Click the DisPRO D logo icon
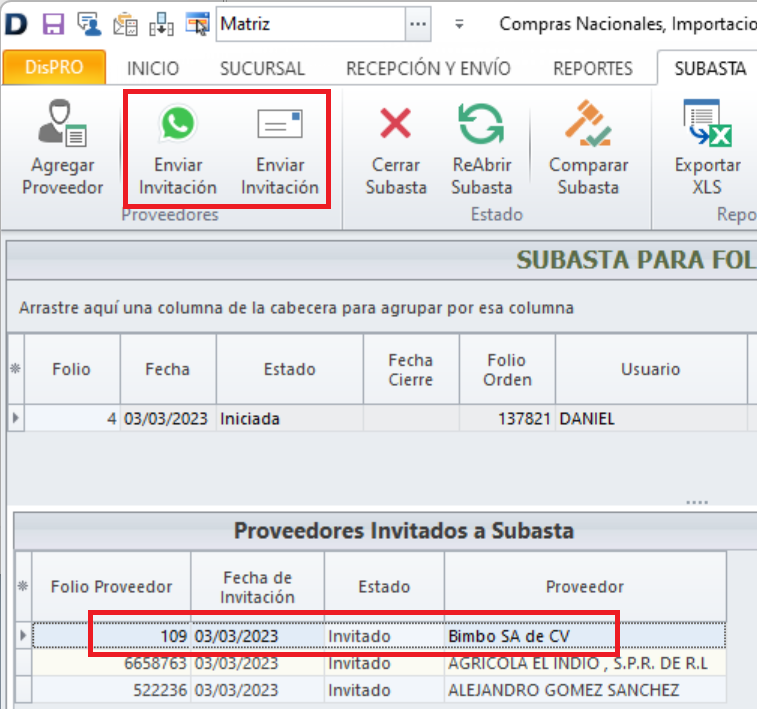Viewport: 757px width, 709px height. click(16, 24)
